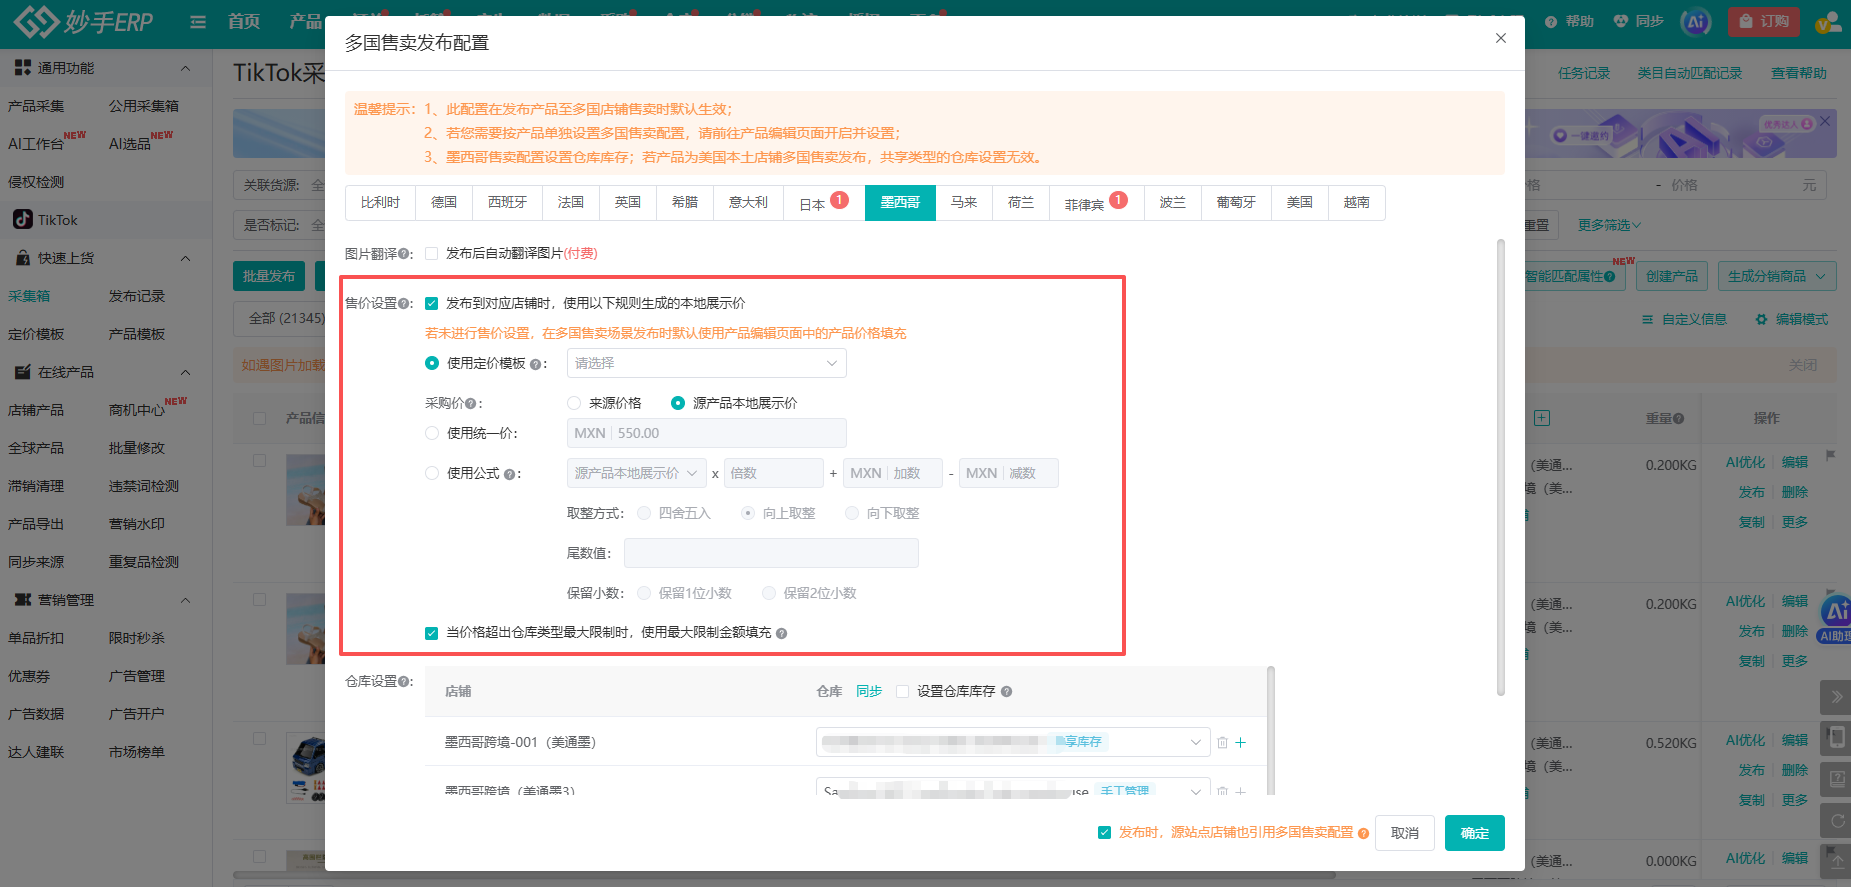The width and height of the screenshot is (1851, 887).
Task: Collapse the 在线产品 sidebar section
Action: point(185,372)
